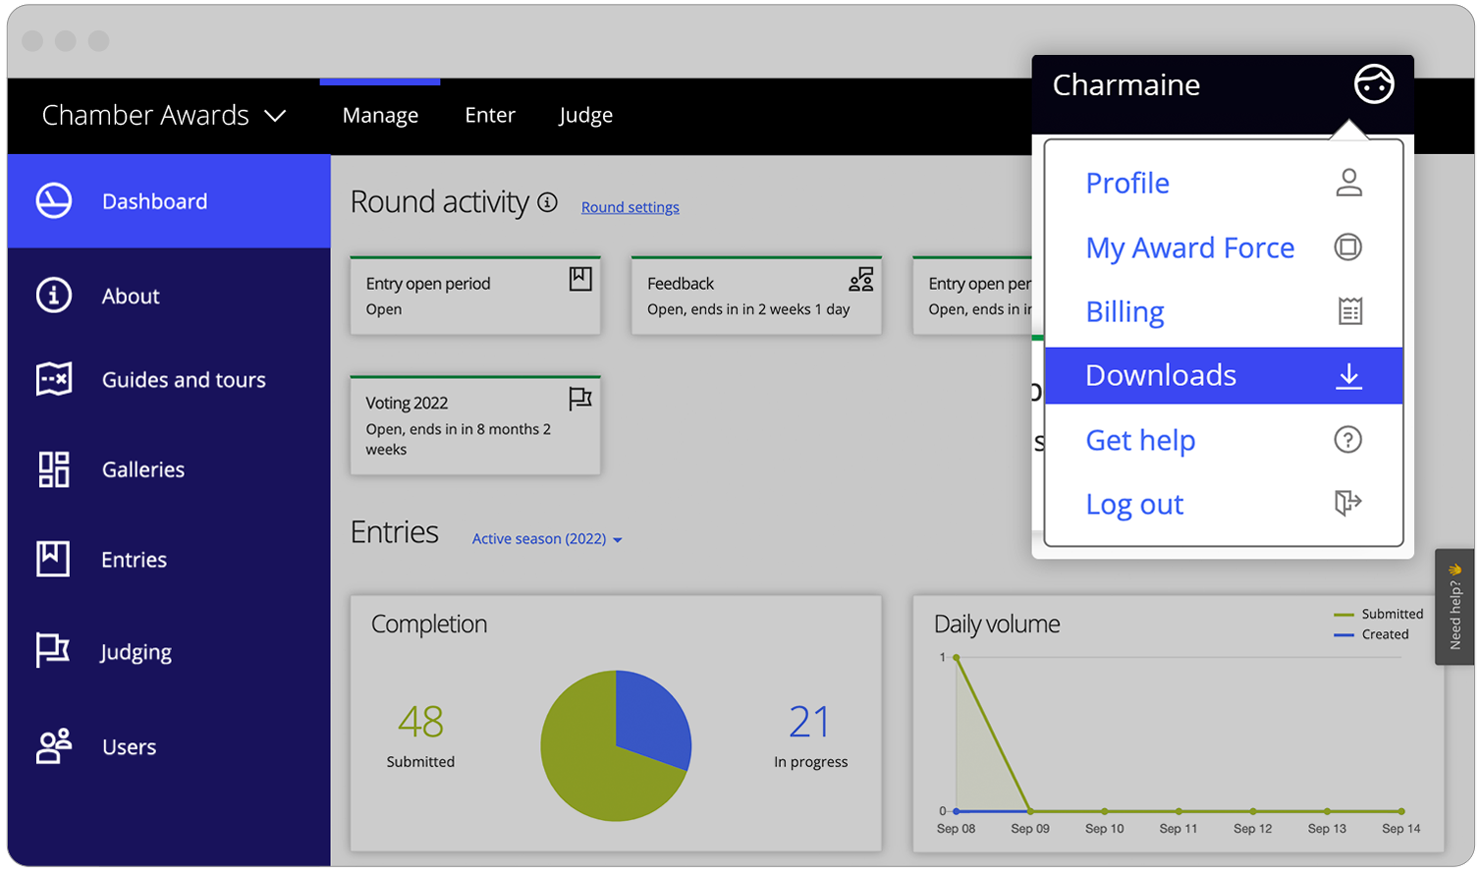Click the blue pie chart segment
Image resolution: width=1481 pixels, height=872 pixels.
click(x=649, y=718)
